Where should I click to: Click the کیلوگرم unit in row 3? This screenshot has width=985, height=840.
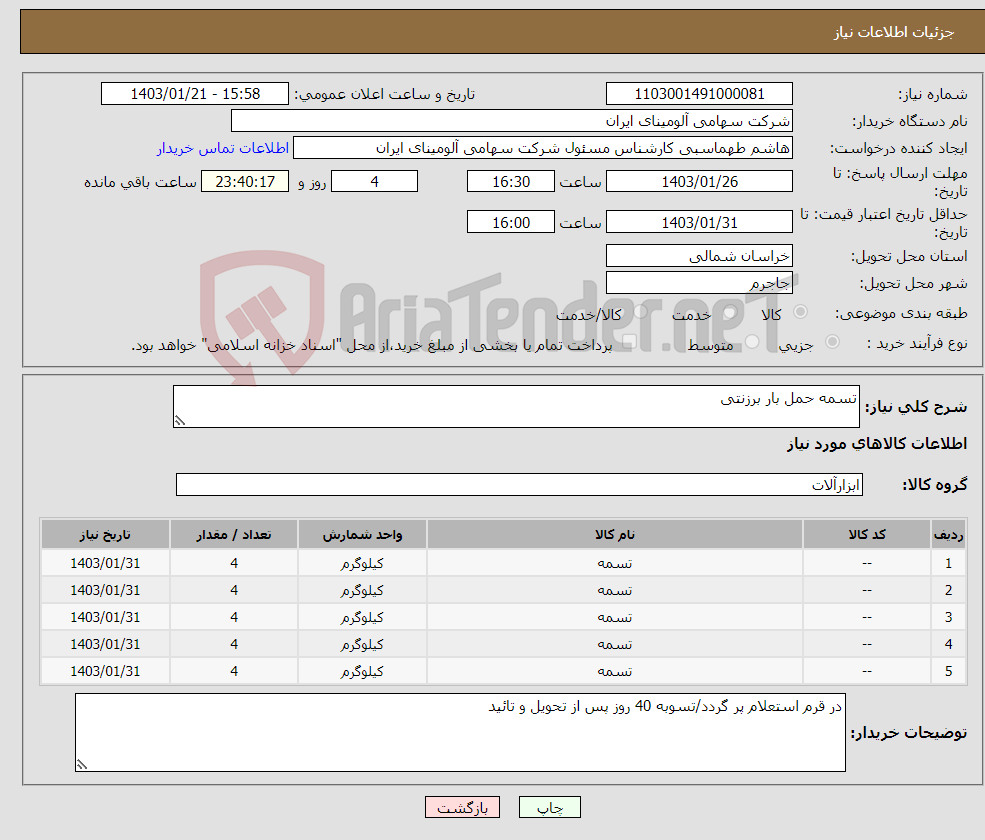pos(362,618)
